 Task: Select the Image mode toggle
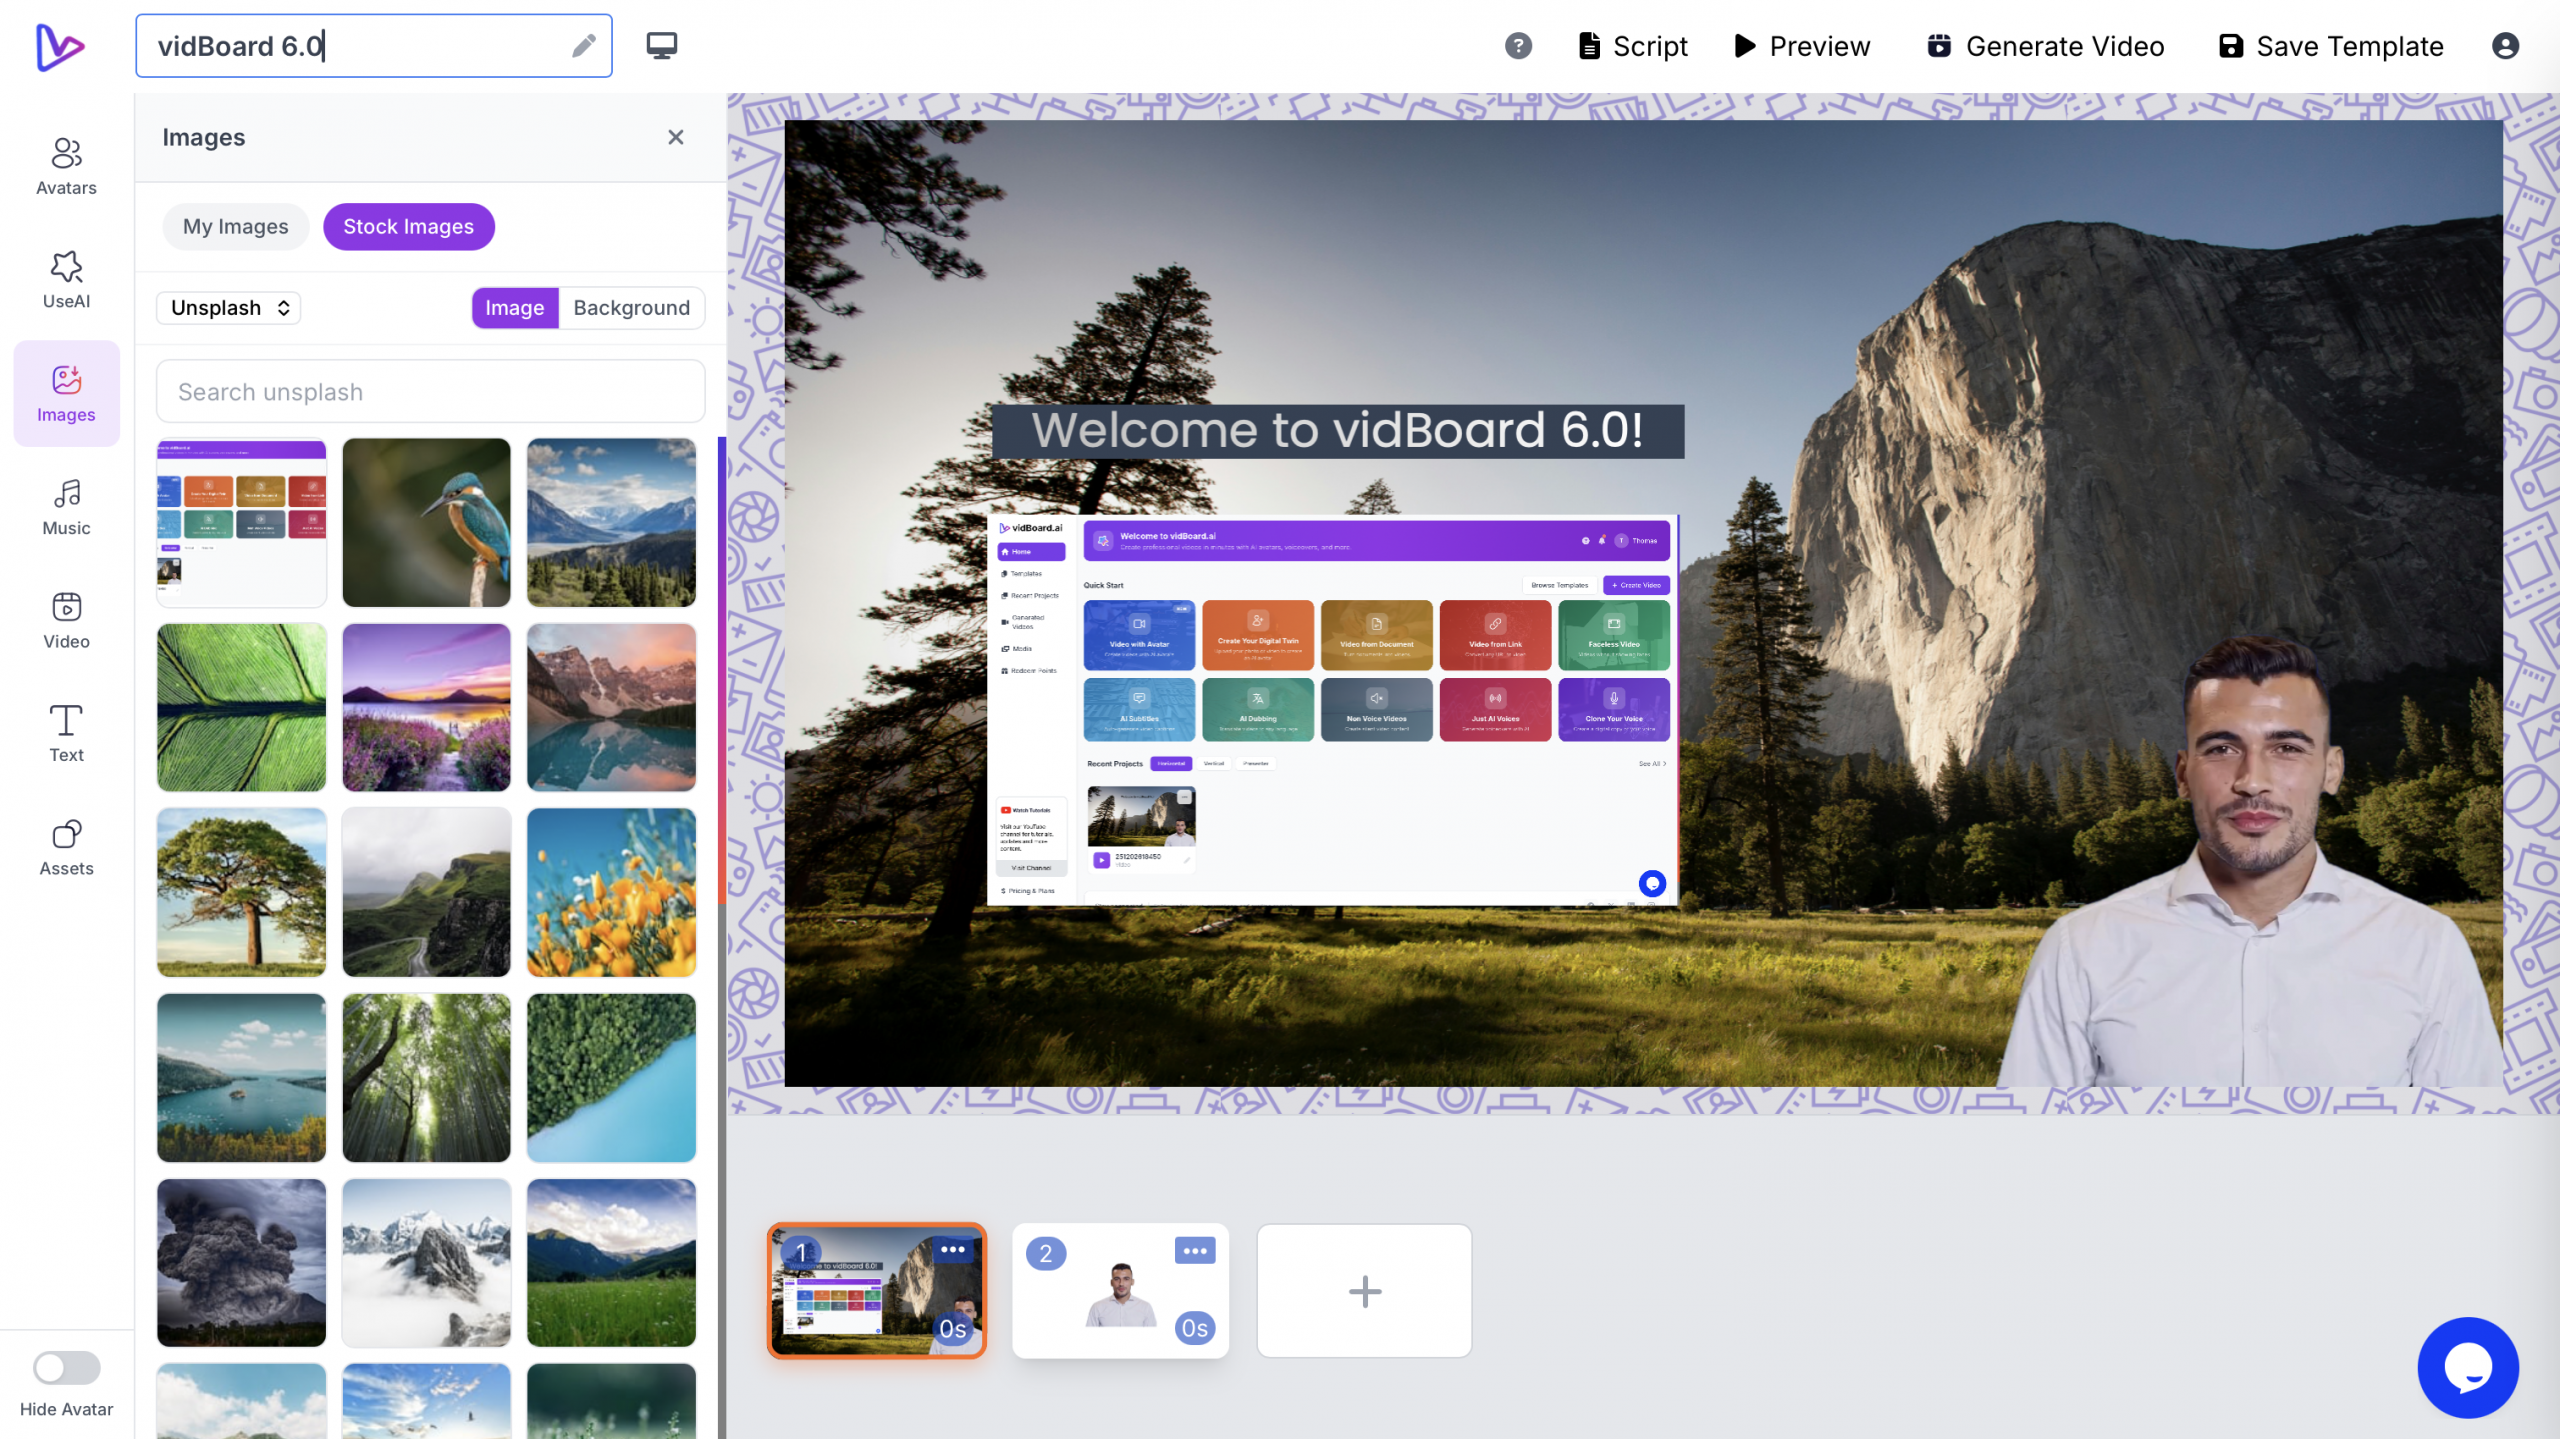coord(515,307)
